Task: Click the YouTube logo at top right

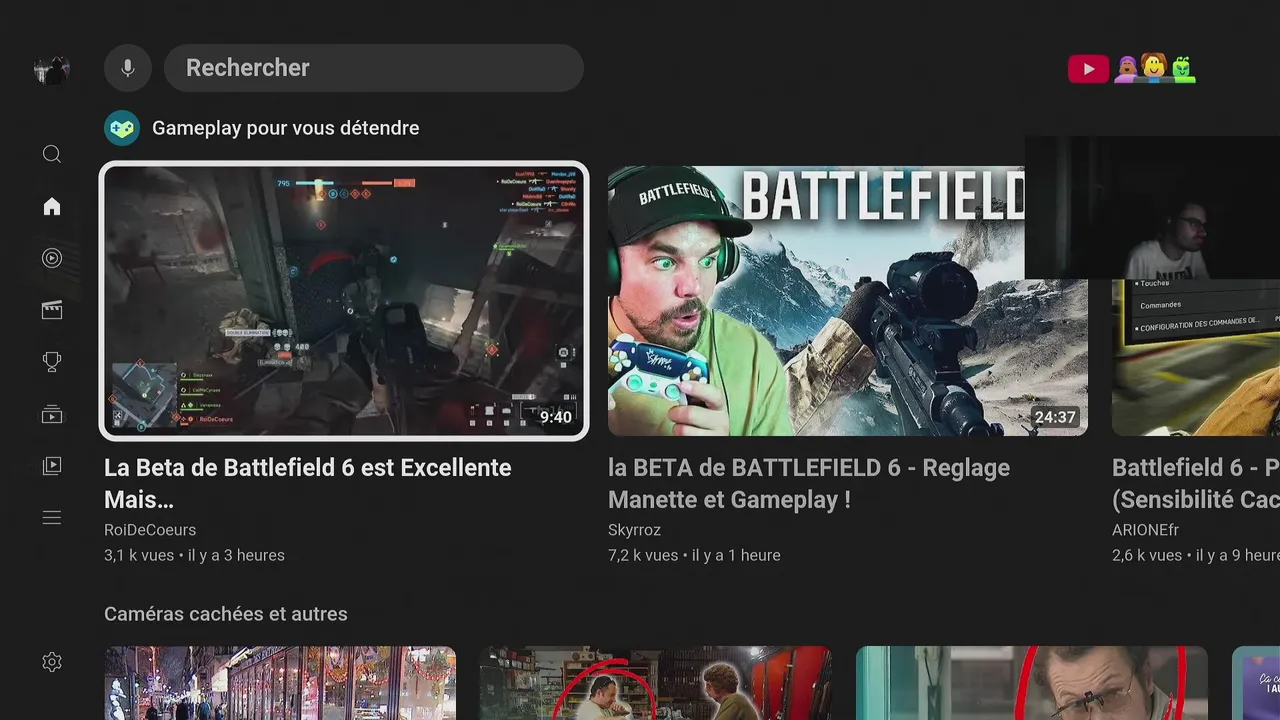Action: (x=1088, y=69)
